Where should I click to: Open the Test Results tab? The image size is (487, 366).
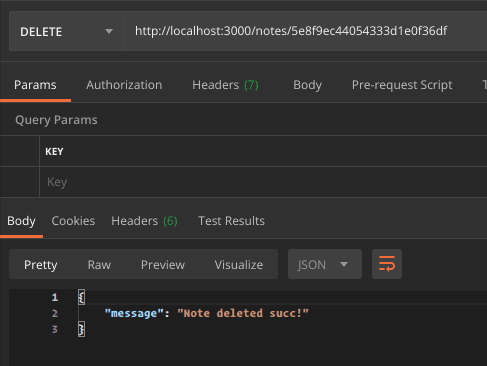click(231, 221)
